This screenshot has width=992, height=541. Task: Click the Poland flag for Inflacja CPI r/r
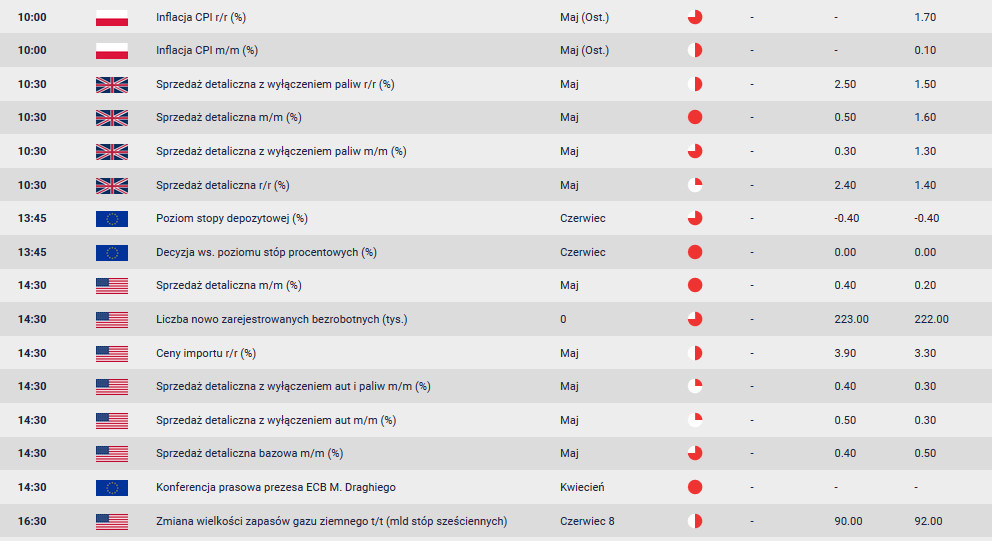[112, 17]
